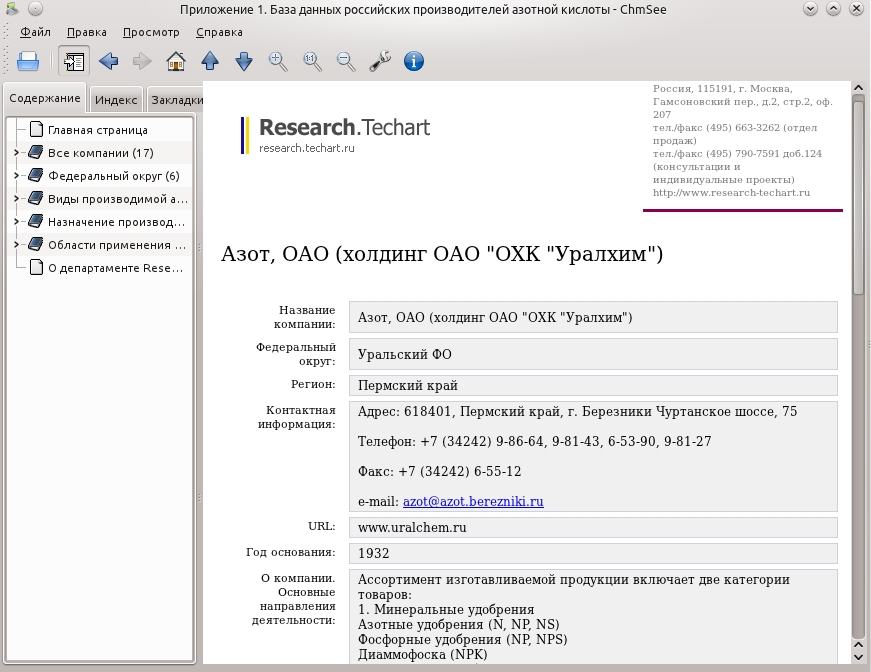Screen dimensions: 871x672
Task: Expand the Виды производимой node
Action: [x=17, y=198]
